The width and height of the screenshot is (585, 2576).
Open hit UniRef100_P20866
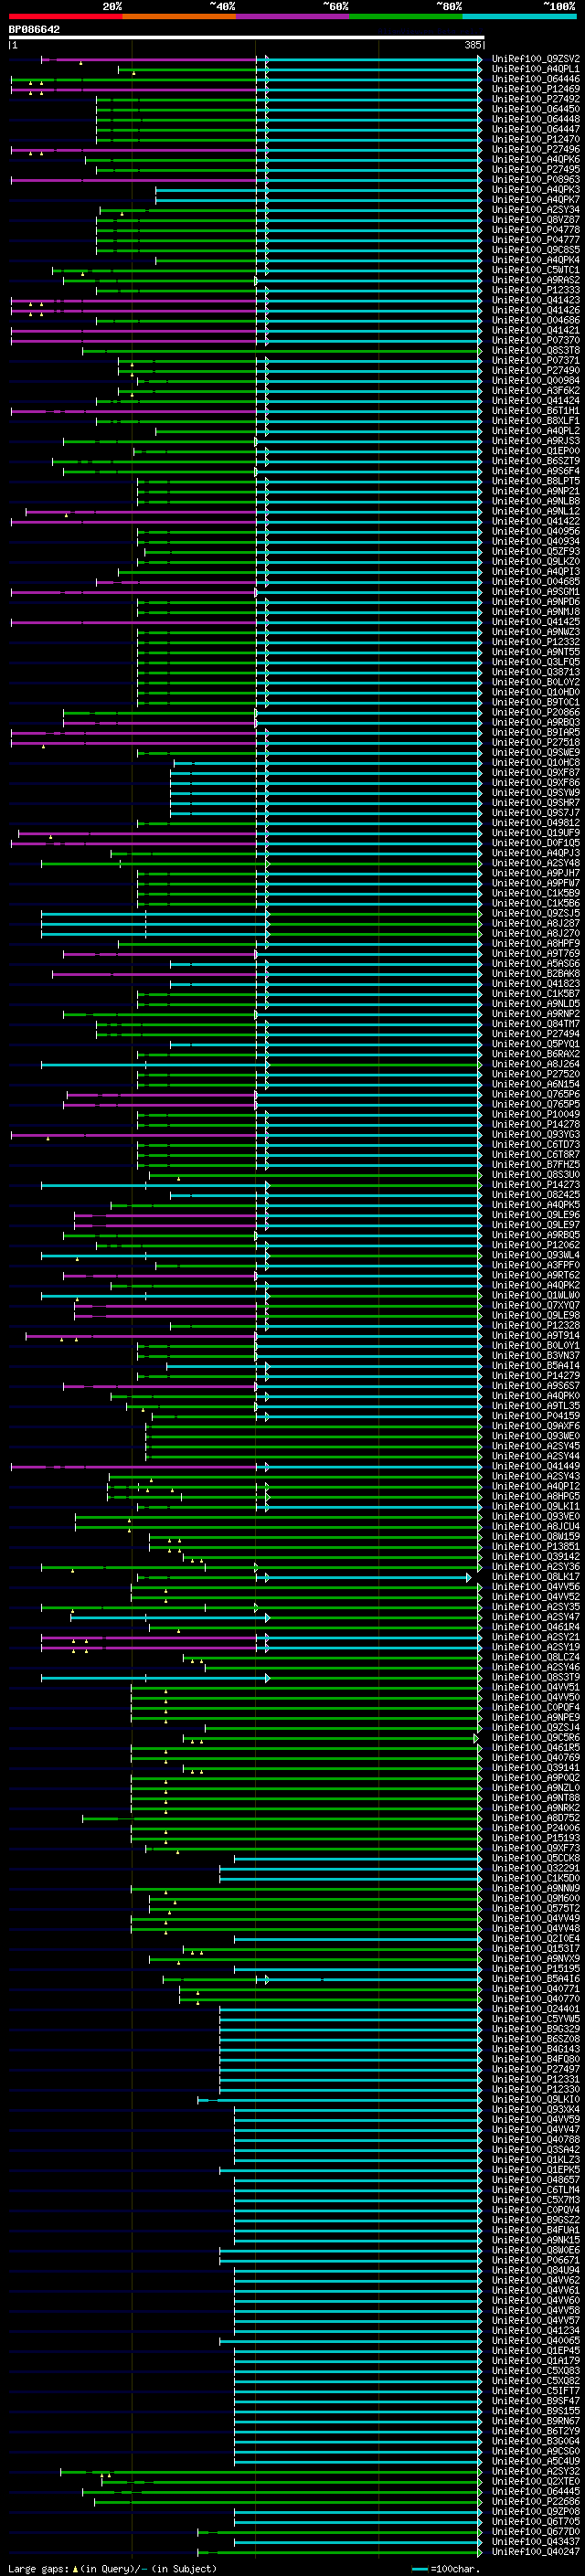point(536,713)
